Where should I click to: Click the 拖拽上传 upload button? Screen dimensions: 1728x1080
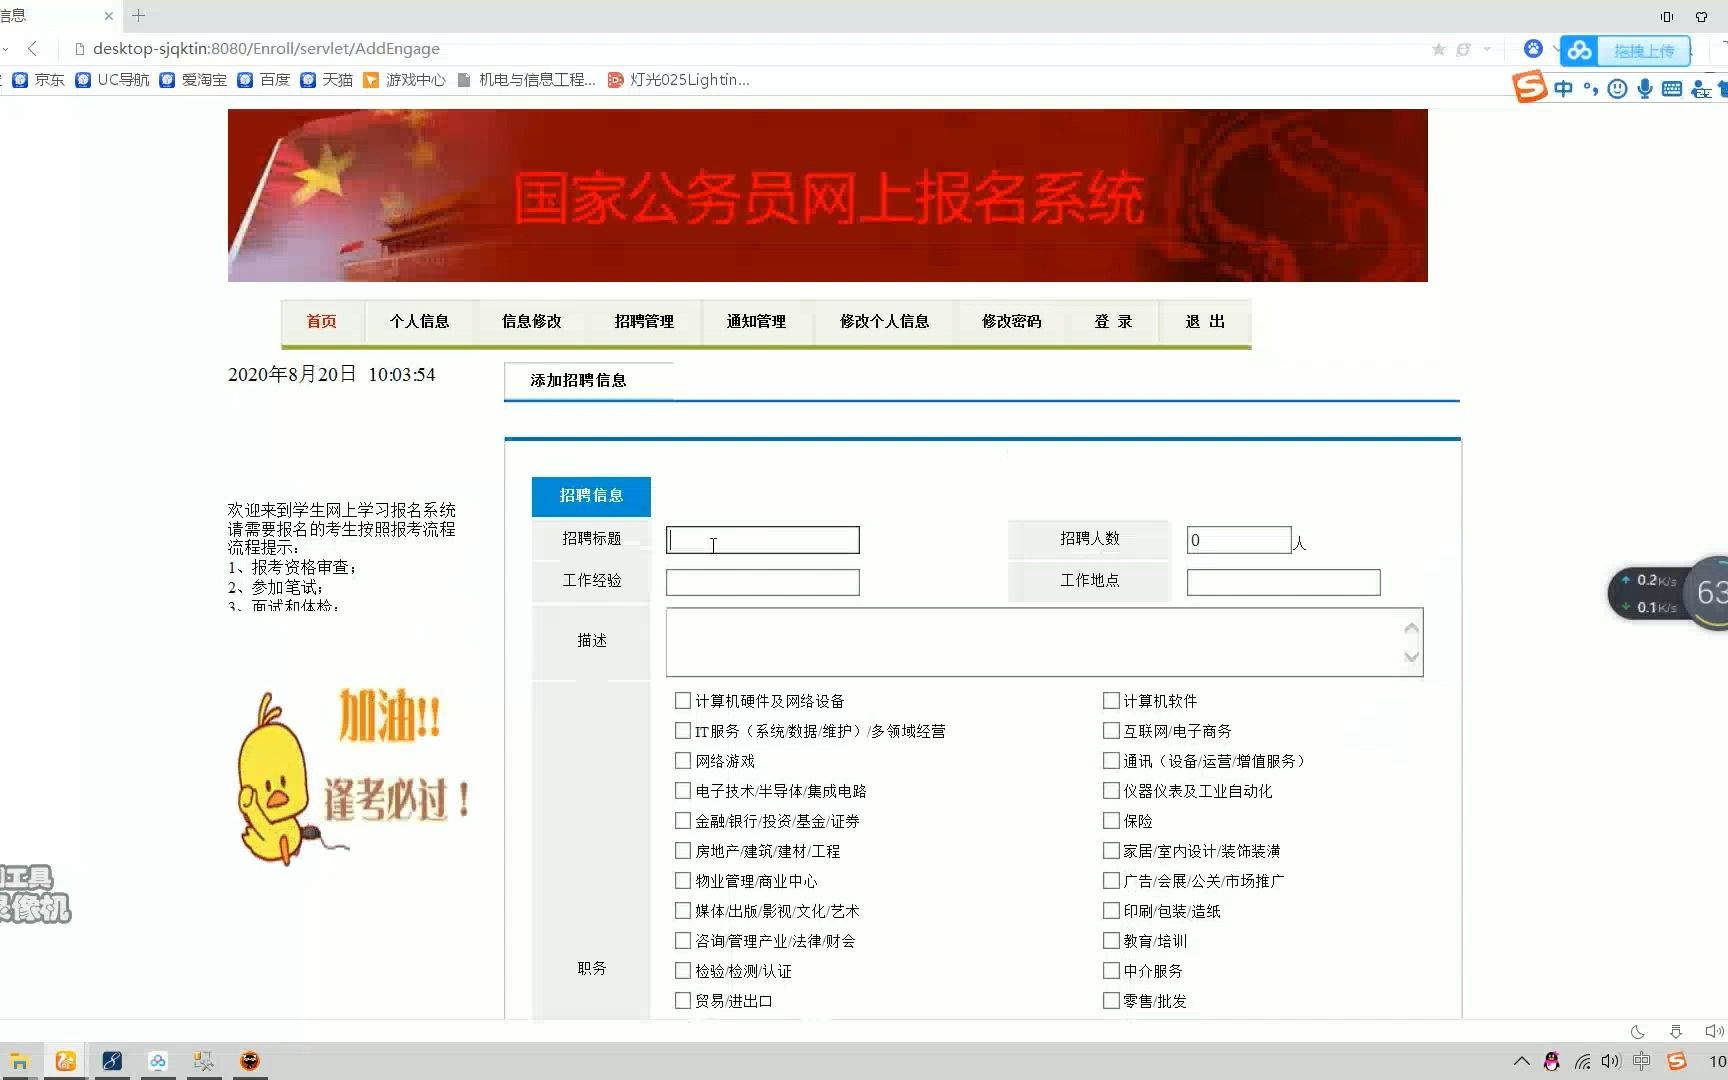1643,50
